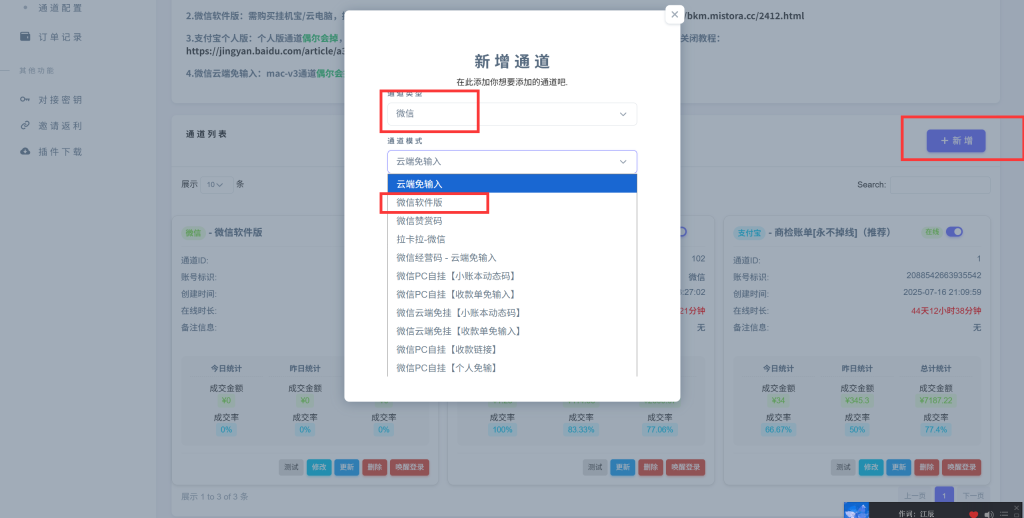Click 测试 on the 商检账单 card
The image size is (1024, 518).
pos(843,467)
